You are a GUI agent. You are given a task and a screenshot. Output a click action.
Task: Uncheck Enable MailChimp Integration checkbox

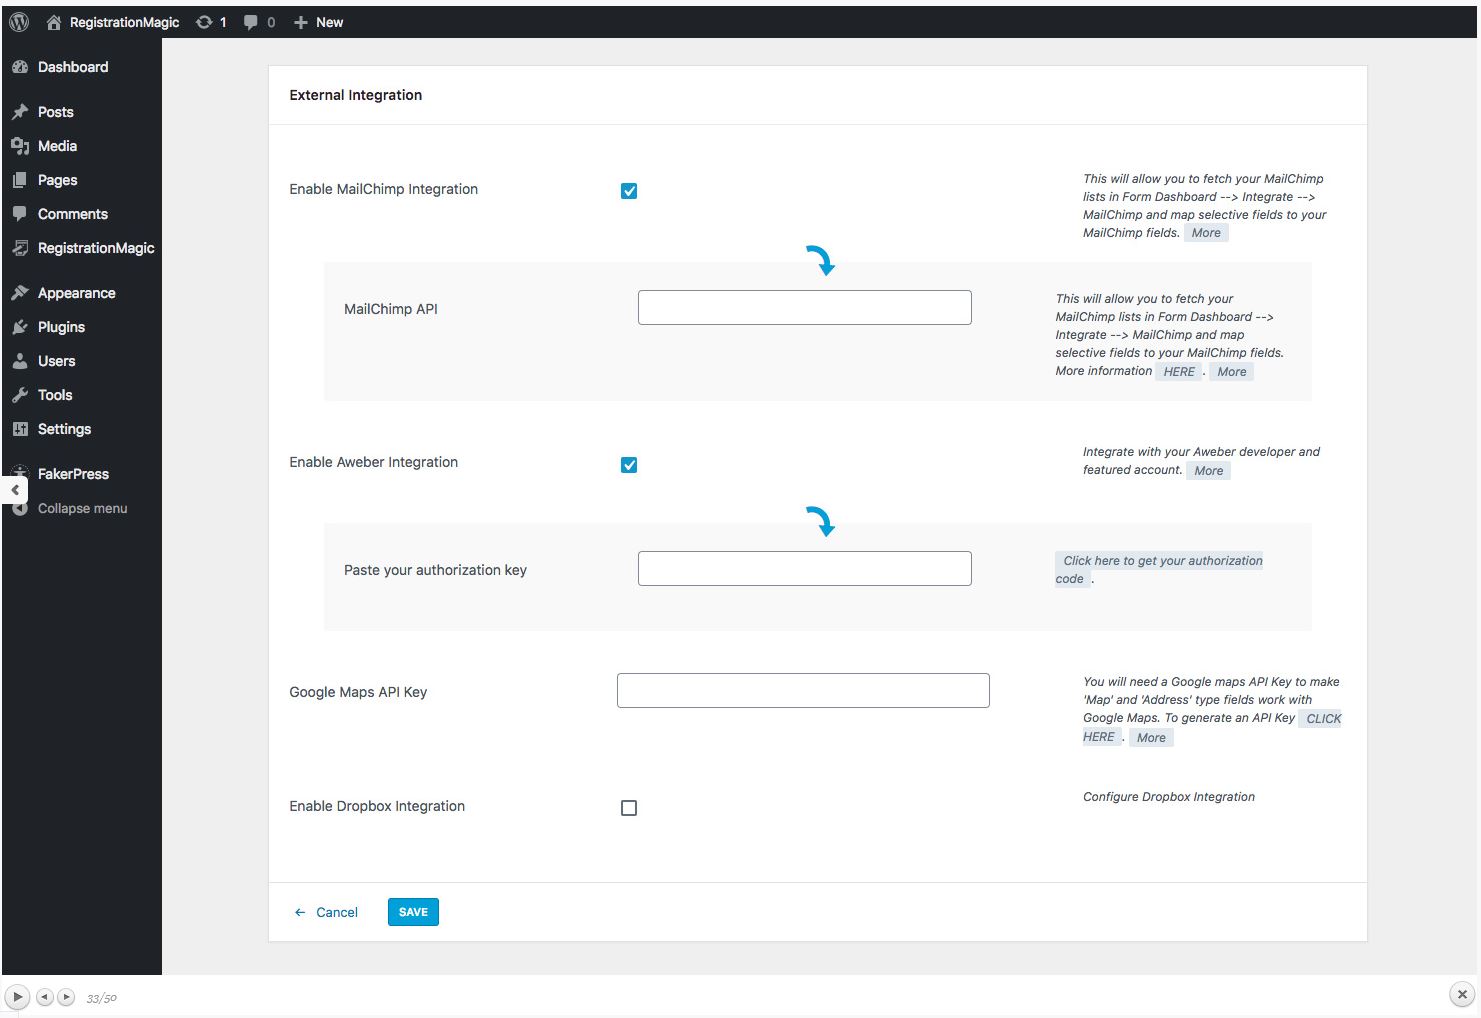(x=629, y=191)
